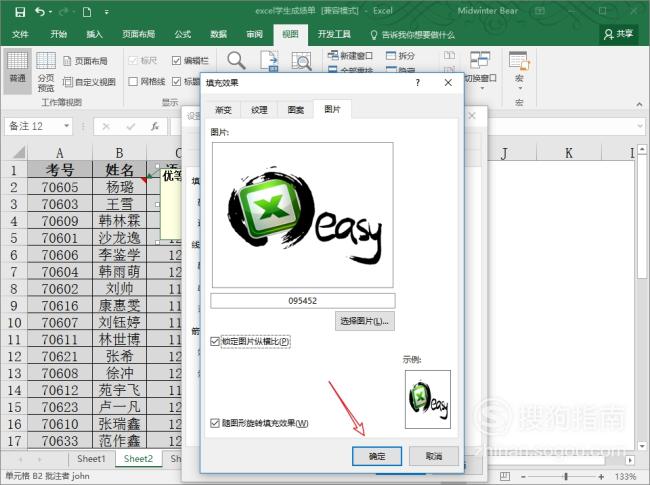Click the 共享 share button
The height and width of the screenshot is (485, 650).
(619, 34)
